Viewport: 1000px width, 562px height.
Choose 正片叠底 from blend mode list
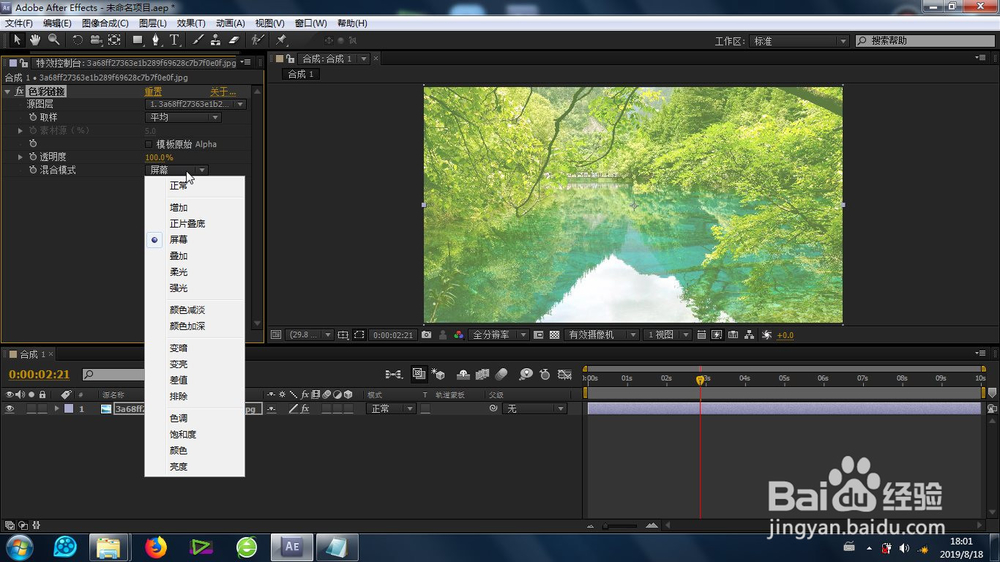click(187, 224)
